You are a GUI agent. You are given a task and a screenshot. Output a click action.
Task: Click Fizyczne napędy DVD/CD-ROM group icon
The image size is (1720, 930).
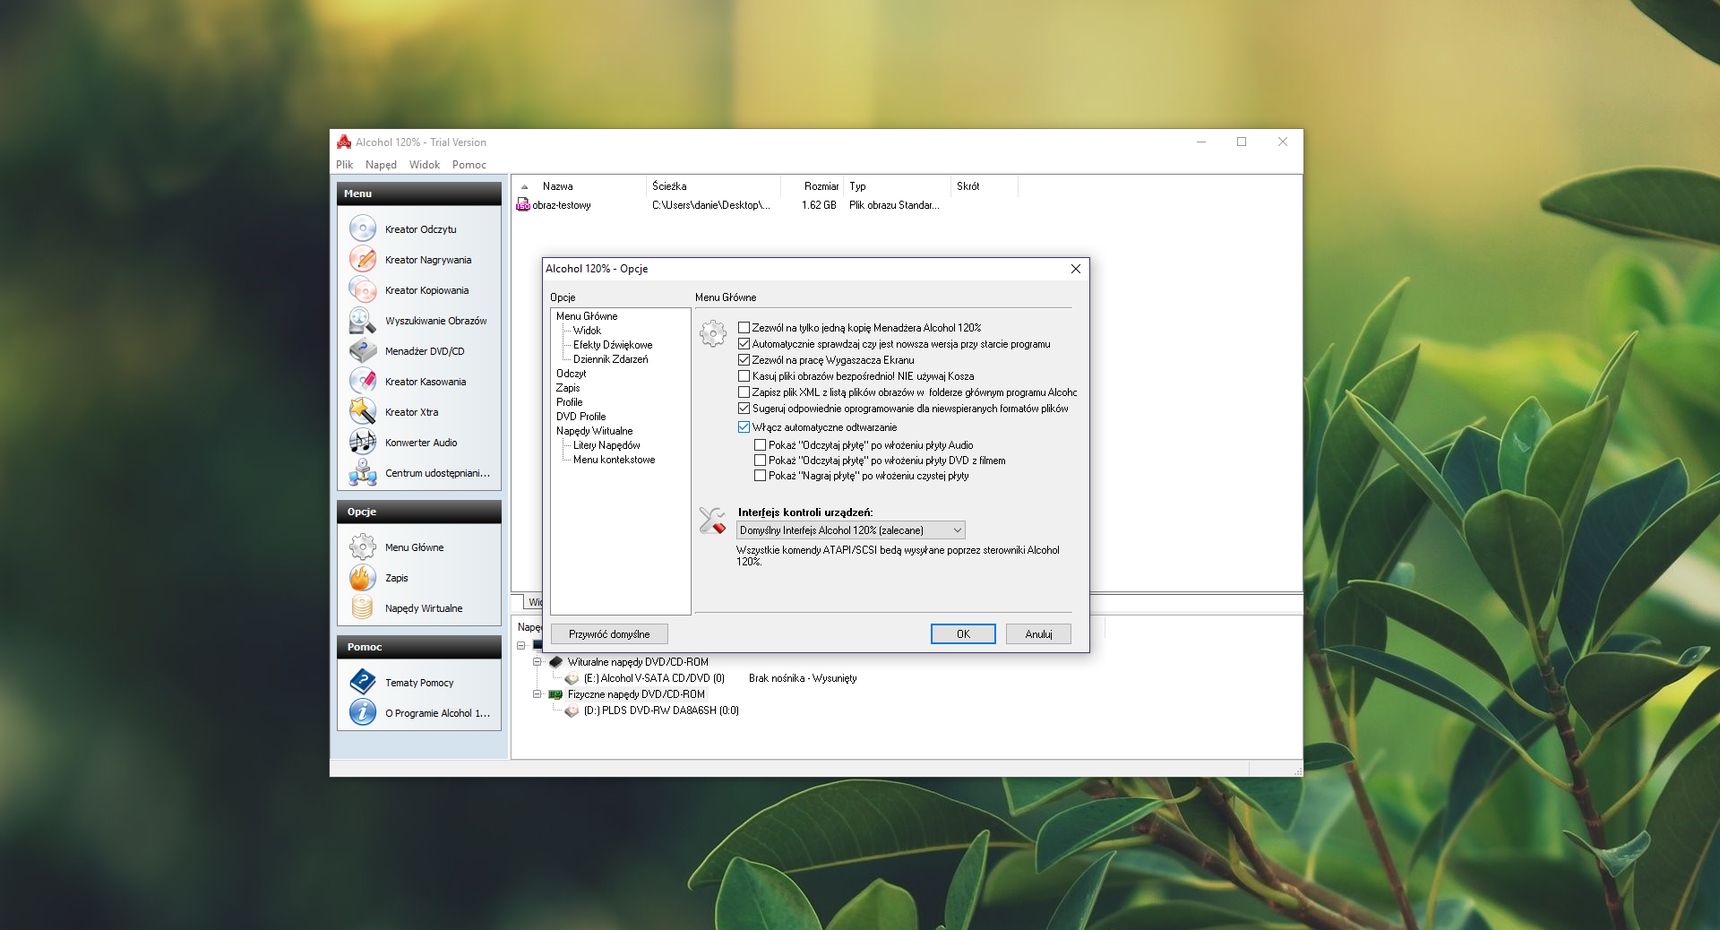click(556, 694)
